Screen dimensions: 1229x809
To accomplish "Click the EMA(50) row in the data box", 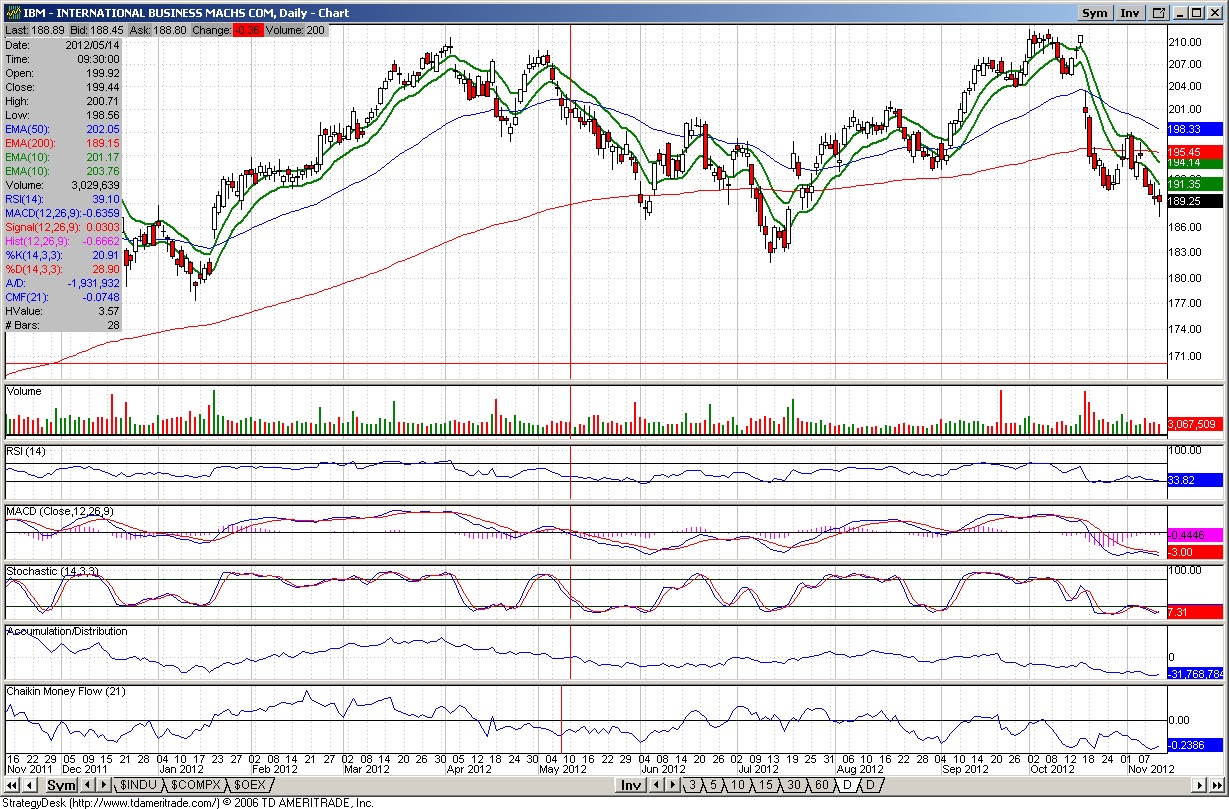I will (63, 129).
